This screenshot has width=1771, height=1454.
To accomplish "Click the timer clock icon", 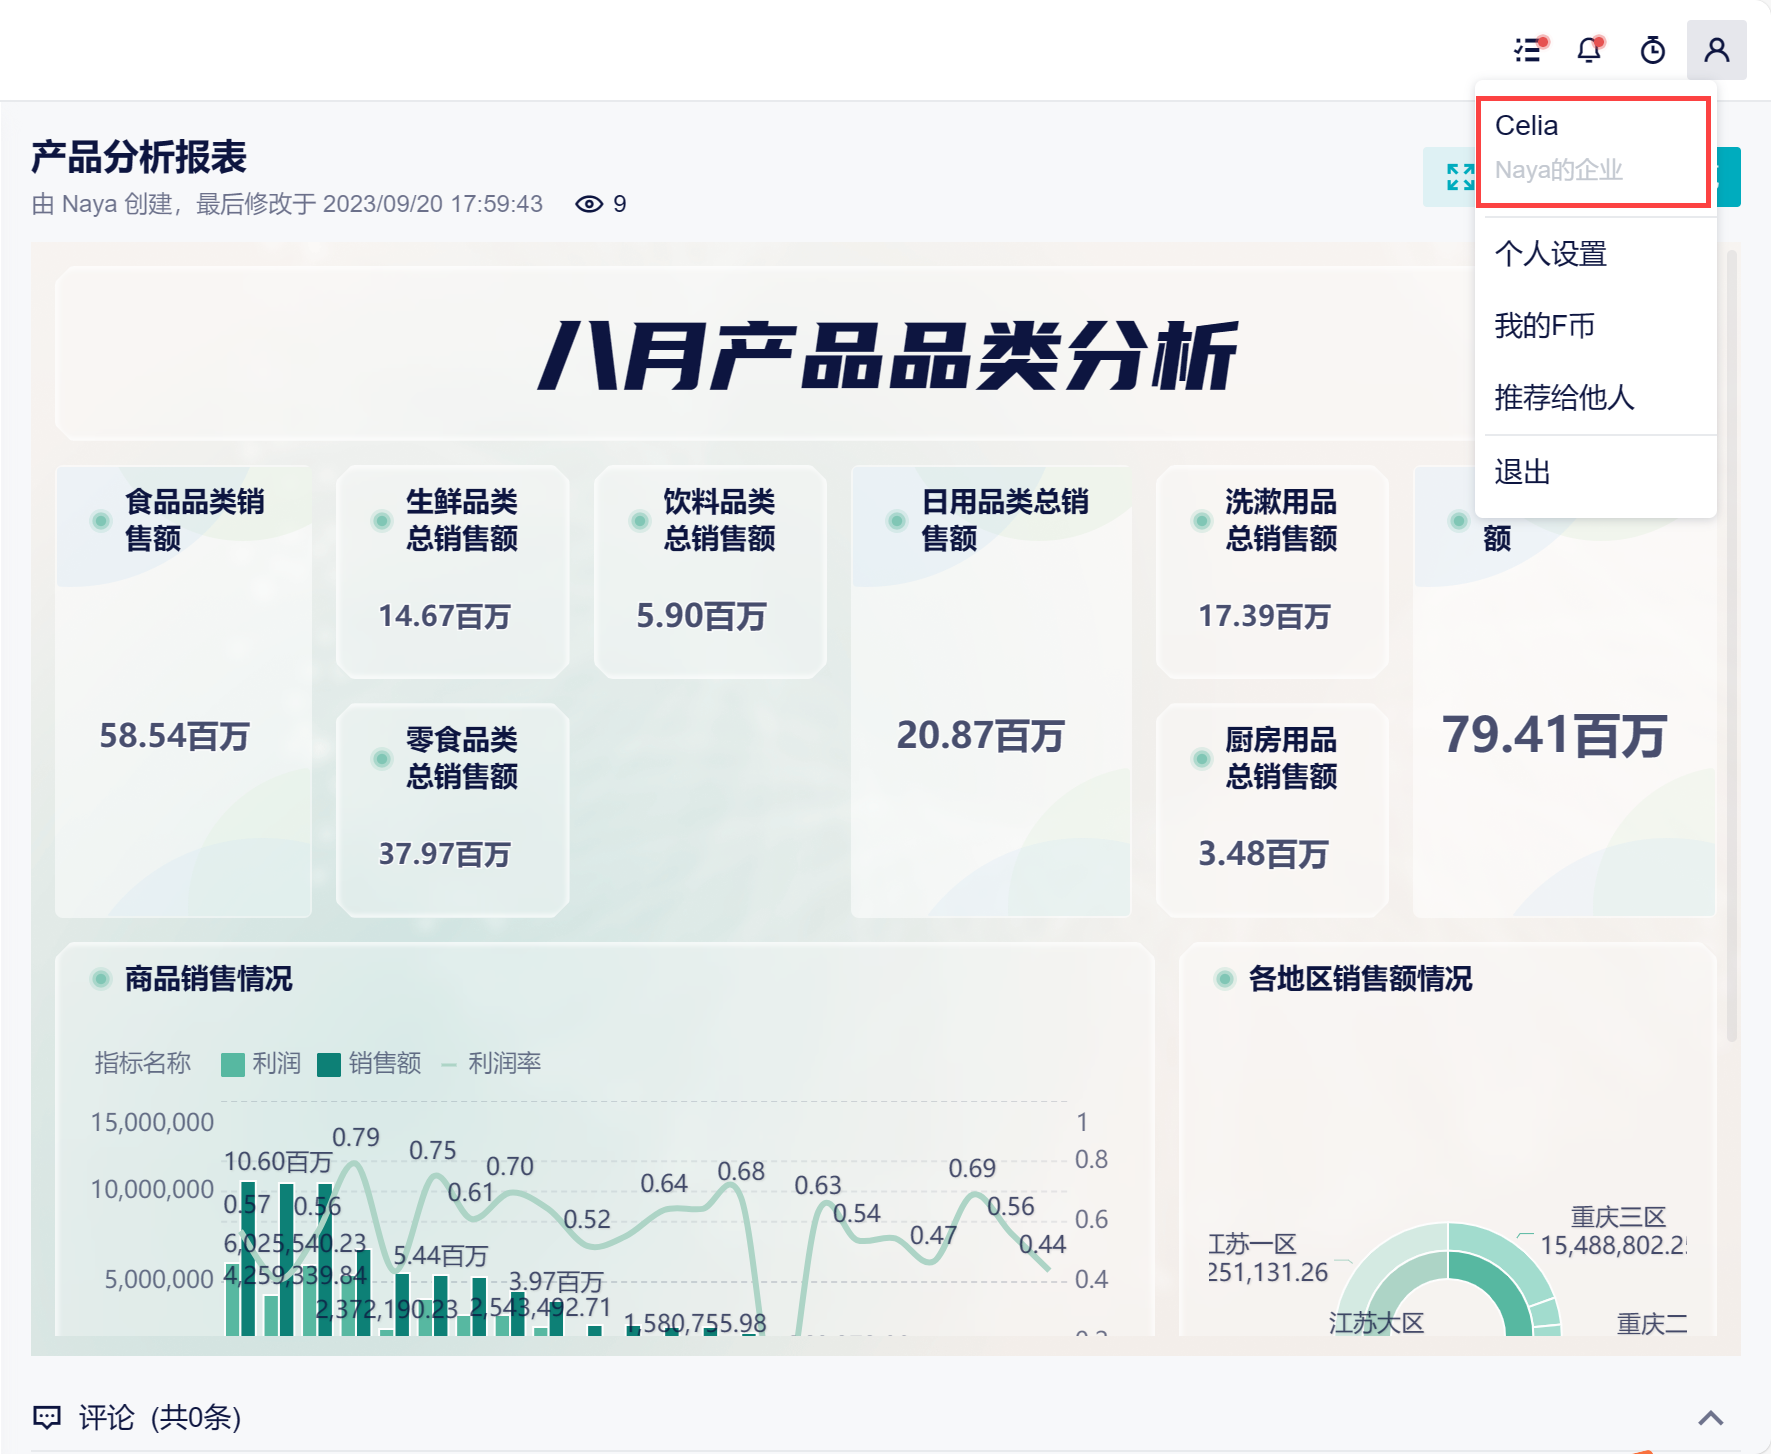I will [x=1653, y=49].
